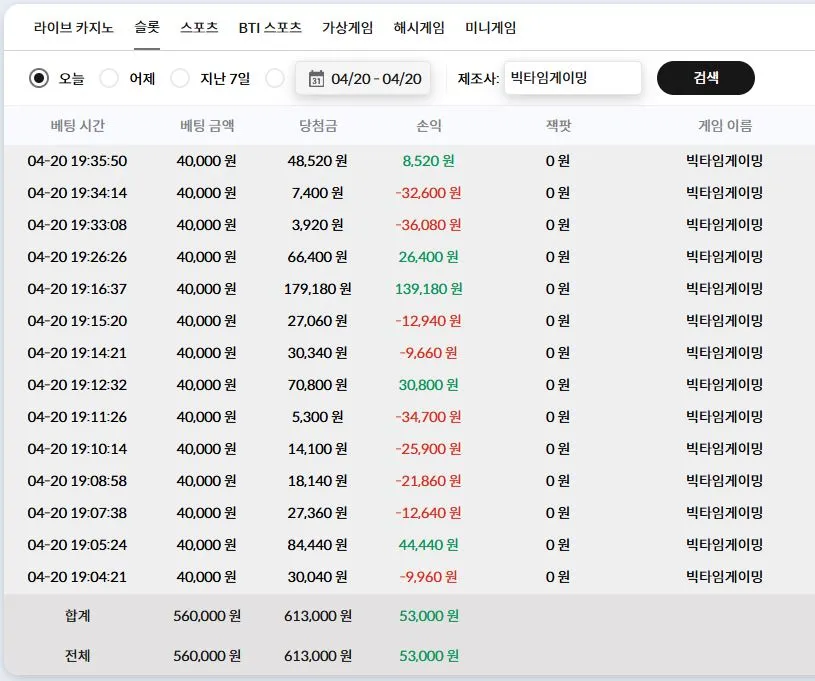
Task: Click the 베팅 시간 column header
Action: pos(77,125)
